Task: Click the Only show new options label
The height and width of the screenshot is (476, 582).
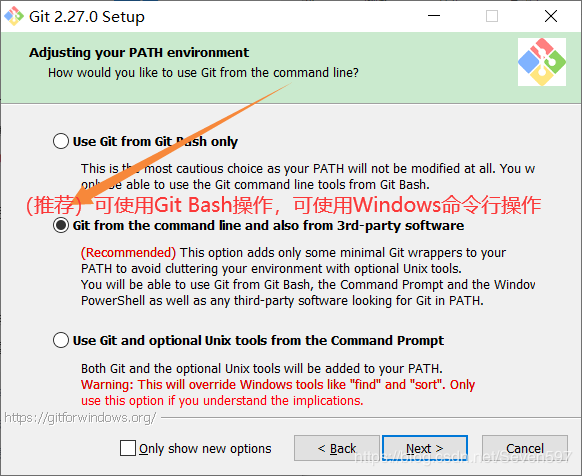Action: [x=205, y=449]
